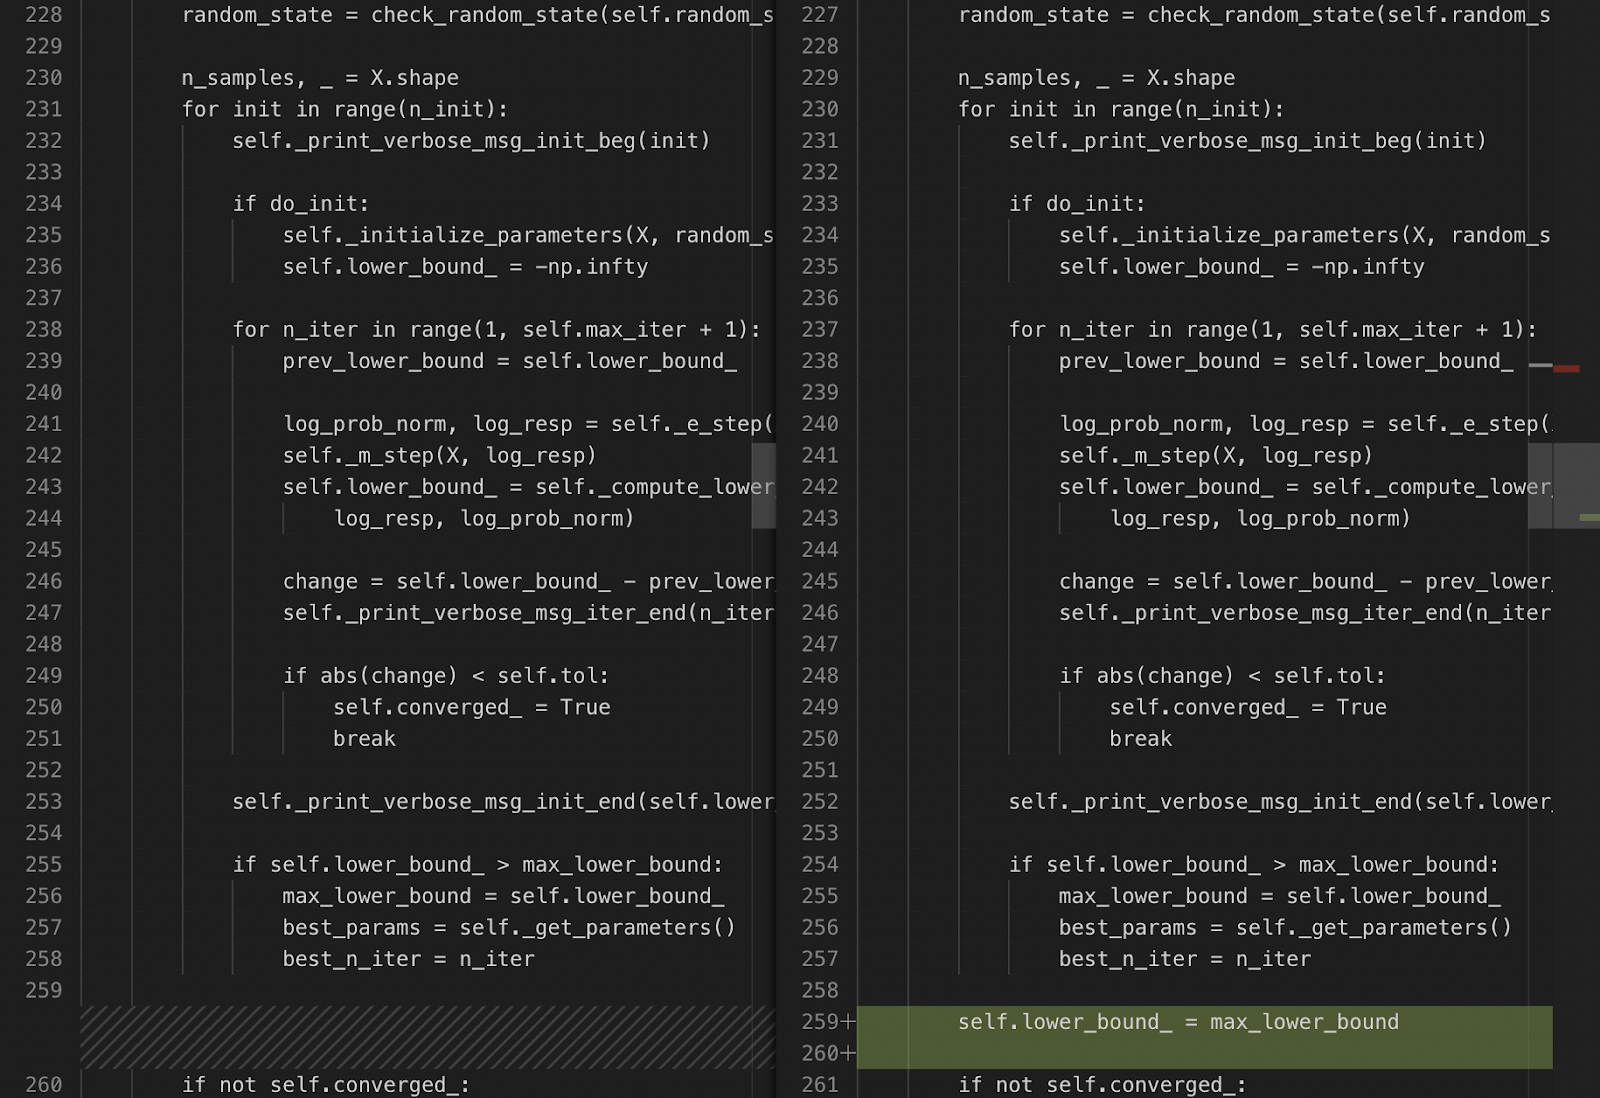
Task: Click 'n_samples, _ = X.shape' on right line 229
Action: [1096, 78]
